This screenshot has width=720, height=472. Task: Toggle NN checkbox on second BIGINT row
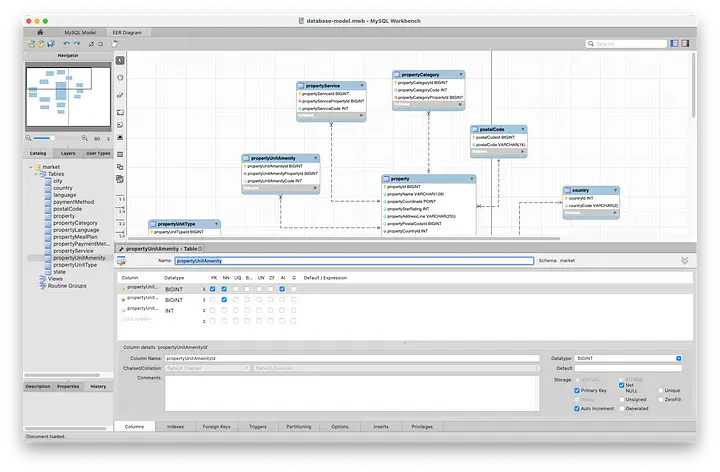(224, 299)
